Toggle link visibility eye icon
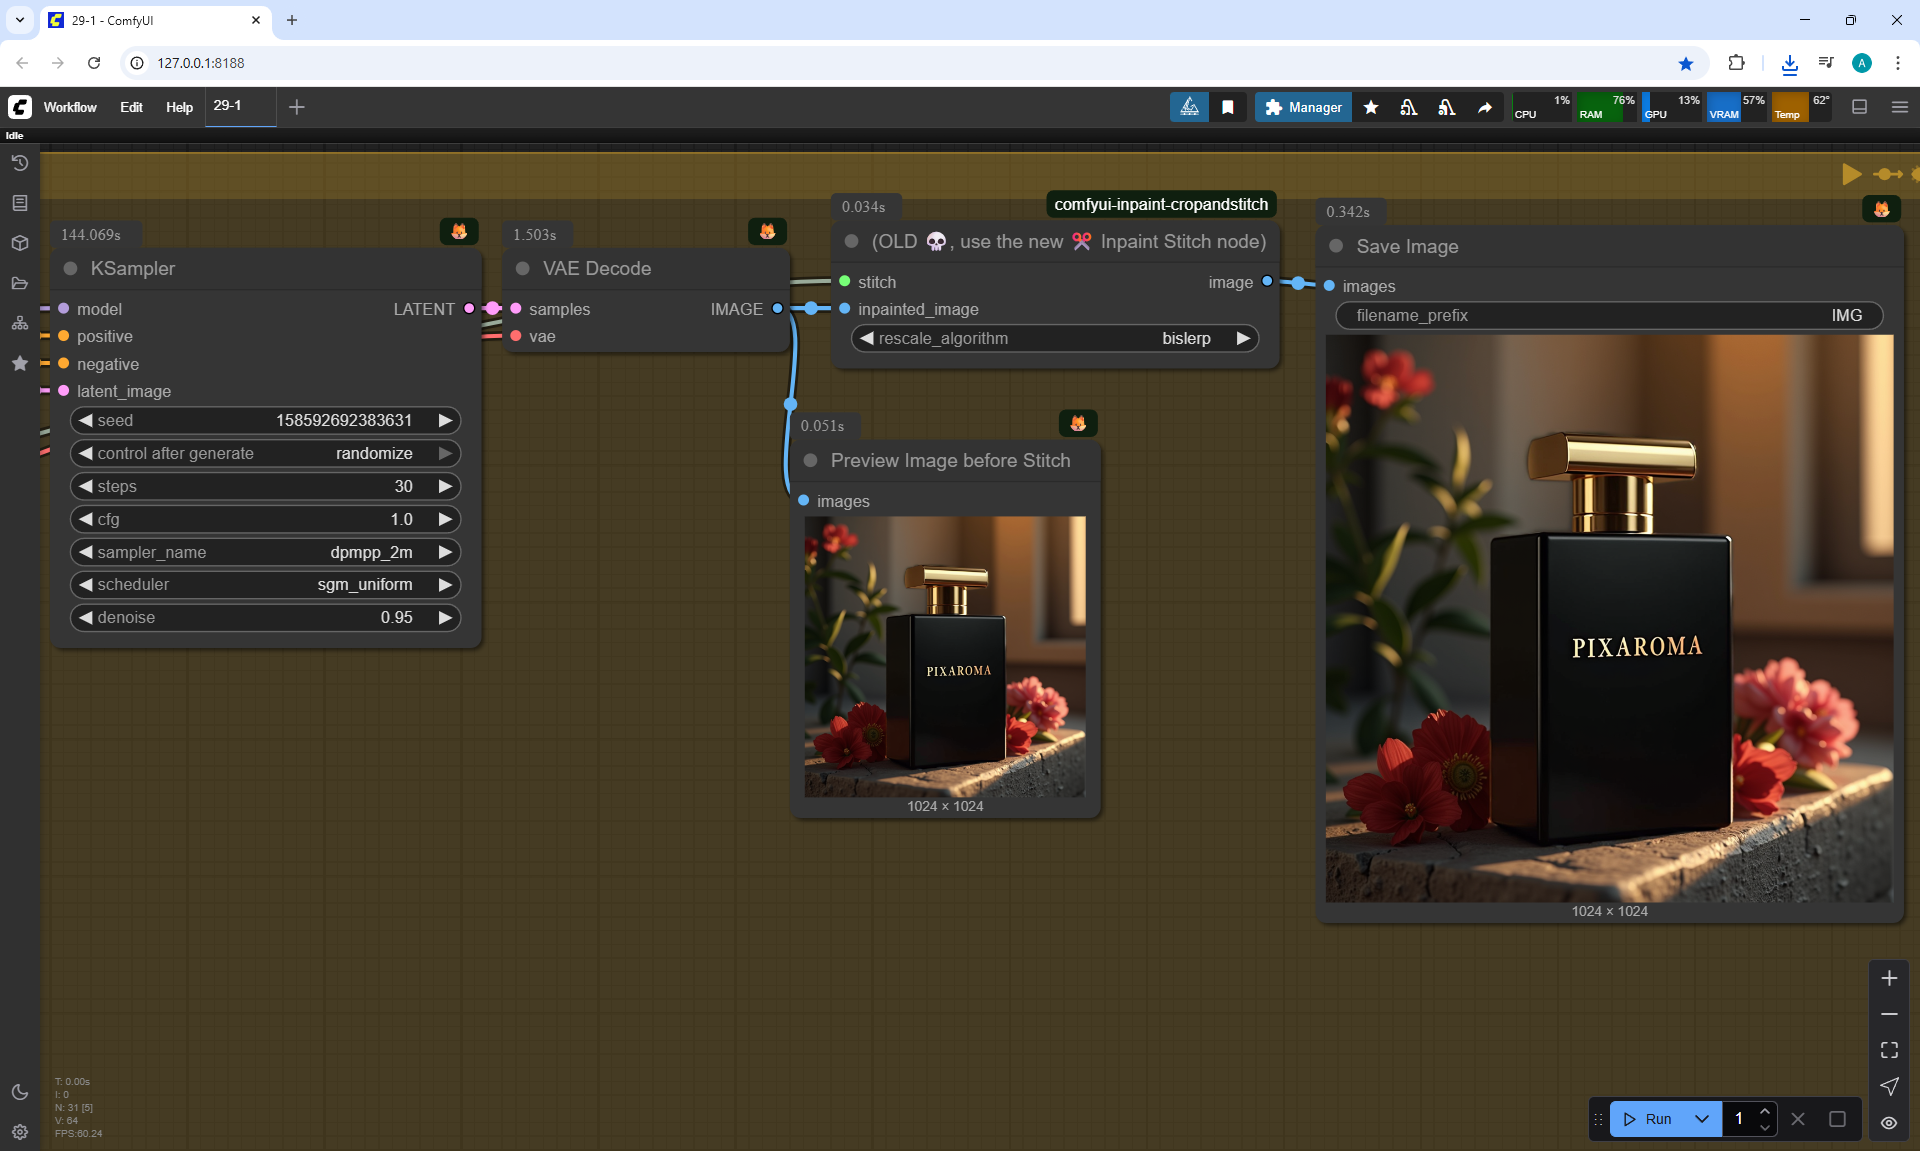The width and height of the screenshot is (1920, 1151). click(1889, 1123)
